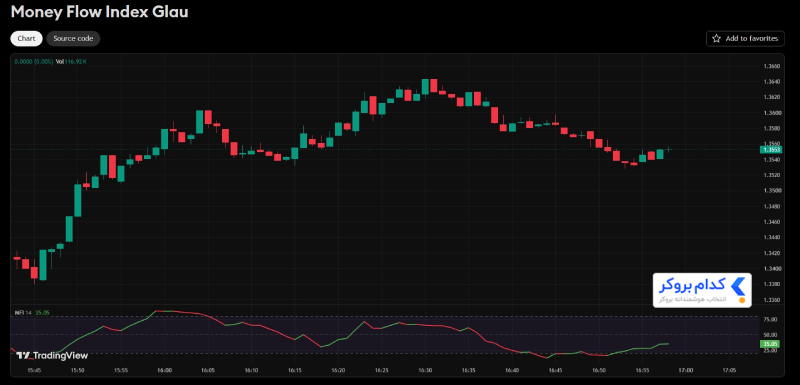Viewport: 800px width, 385px height.
Task: Click the 50.00 MFI scale label
Action: click(x=770, y=335)
